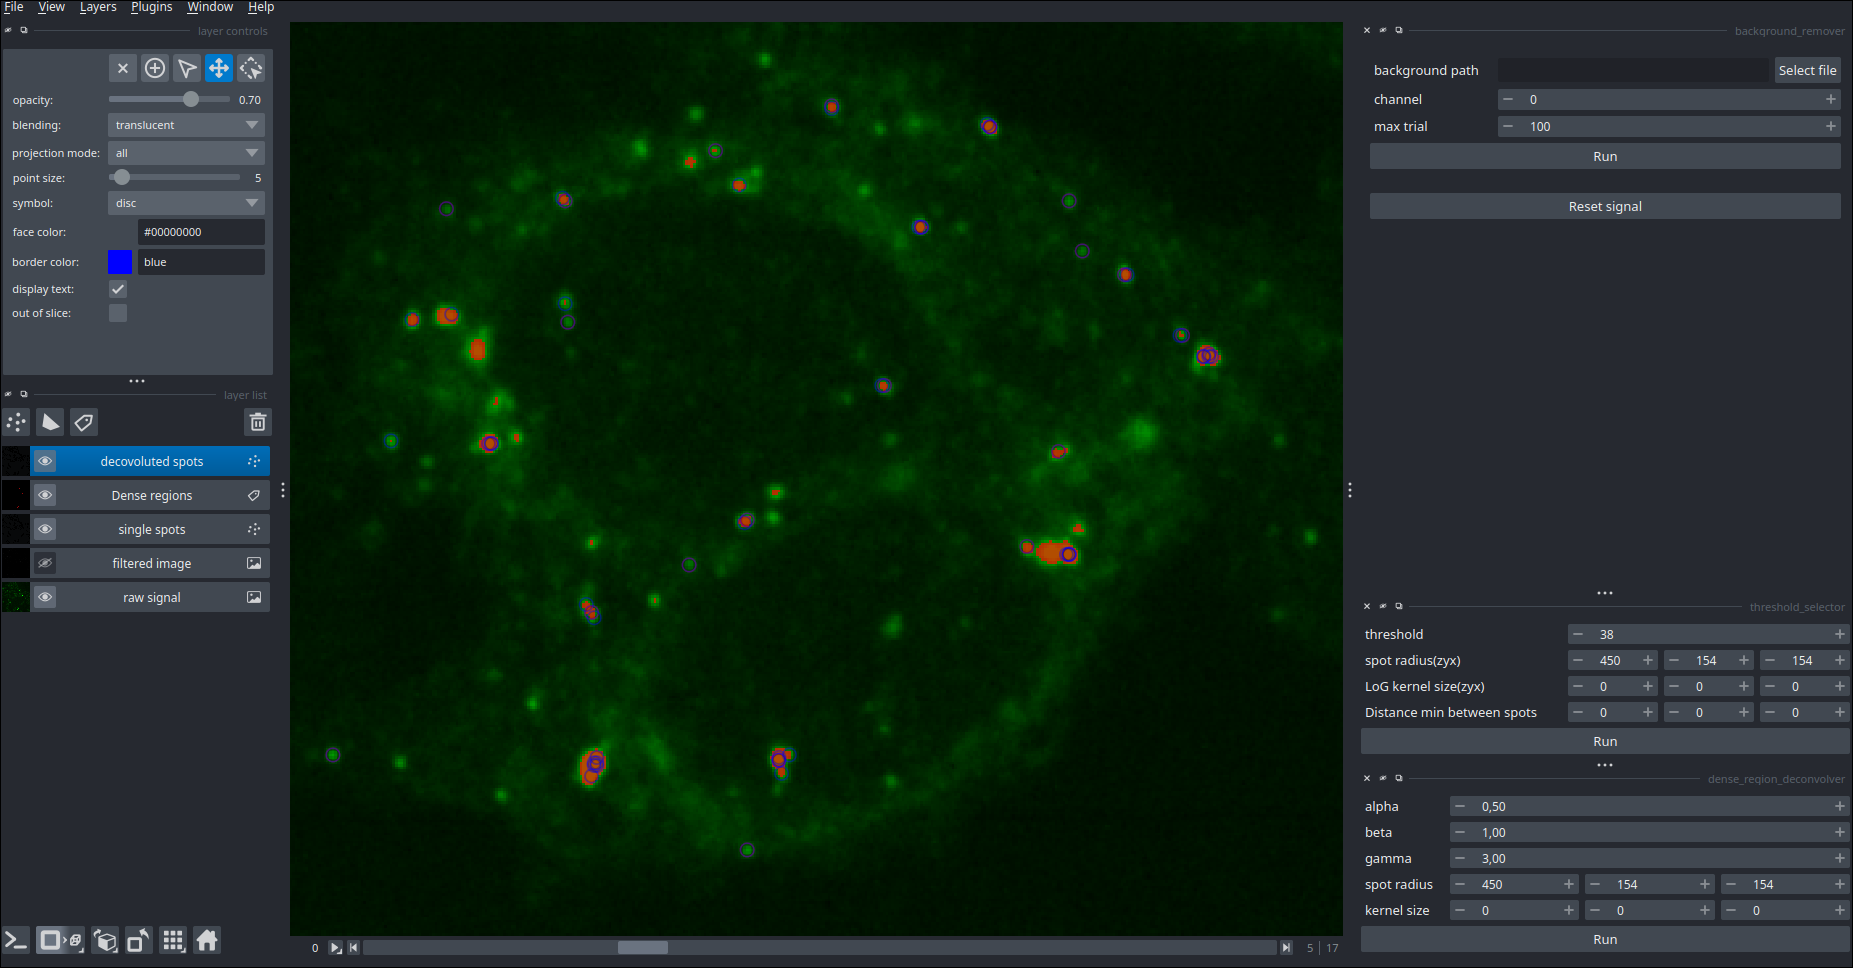This screenshot has width=1853, height=968.
Task: Click the Reset signal button
Action: click(x=1605, y=206)
